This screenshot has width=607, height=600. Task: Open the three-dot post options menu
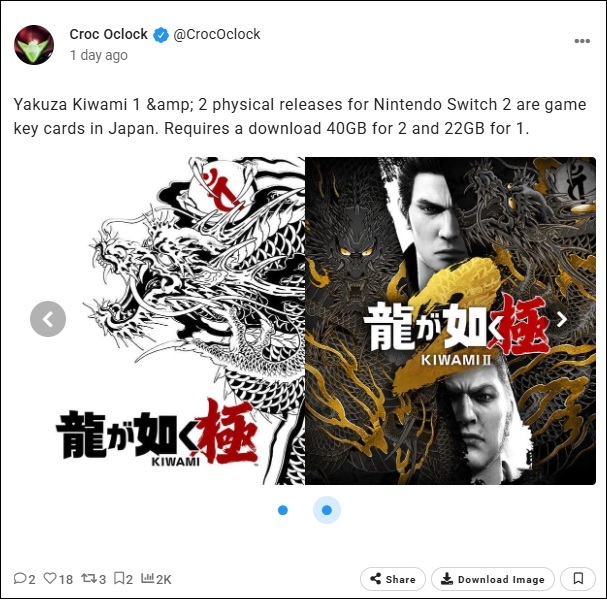coord(582,41)
